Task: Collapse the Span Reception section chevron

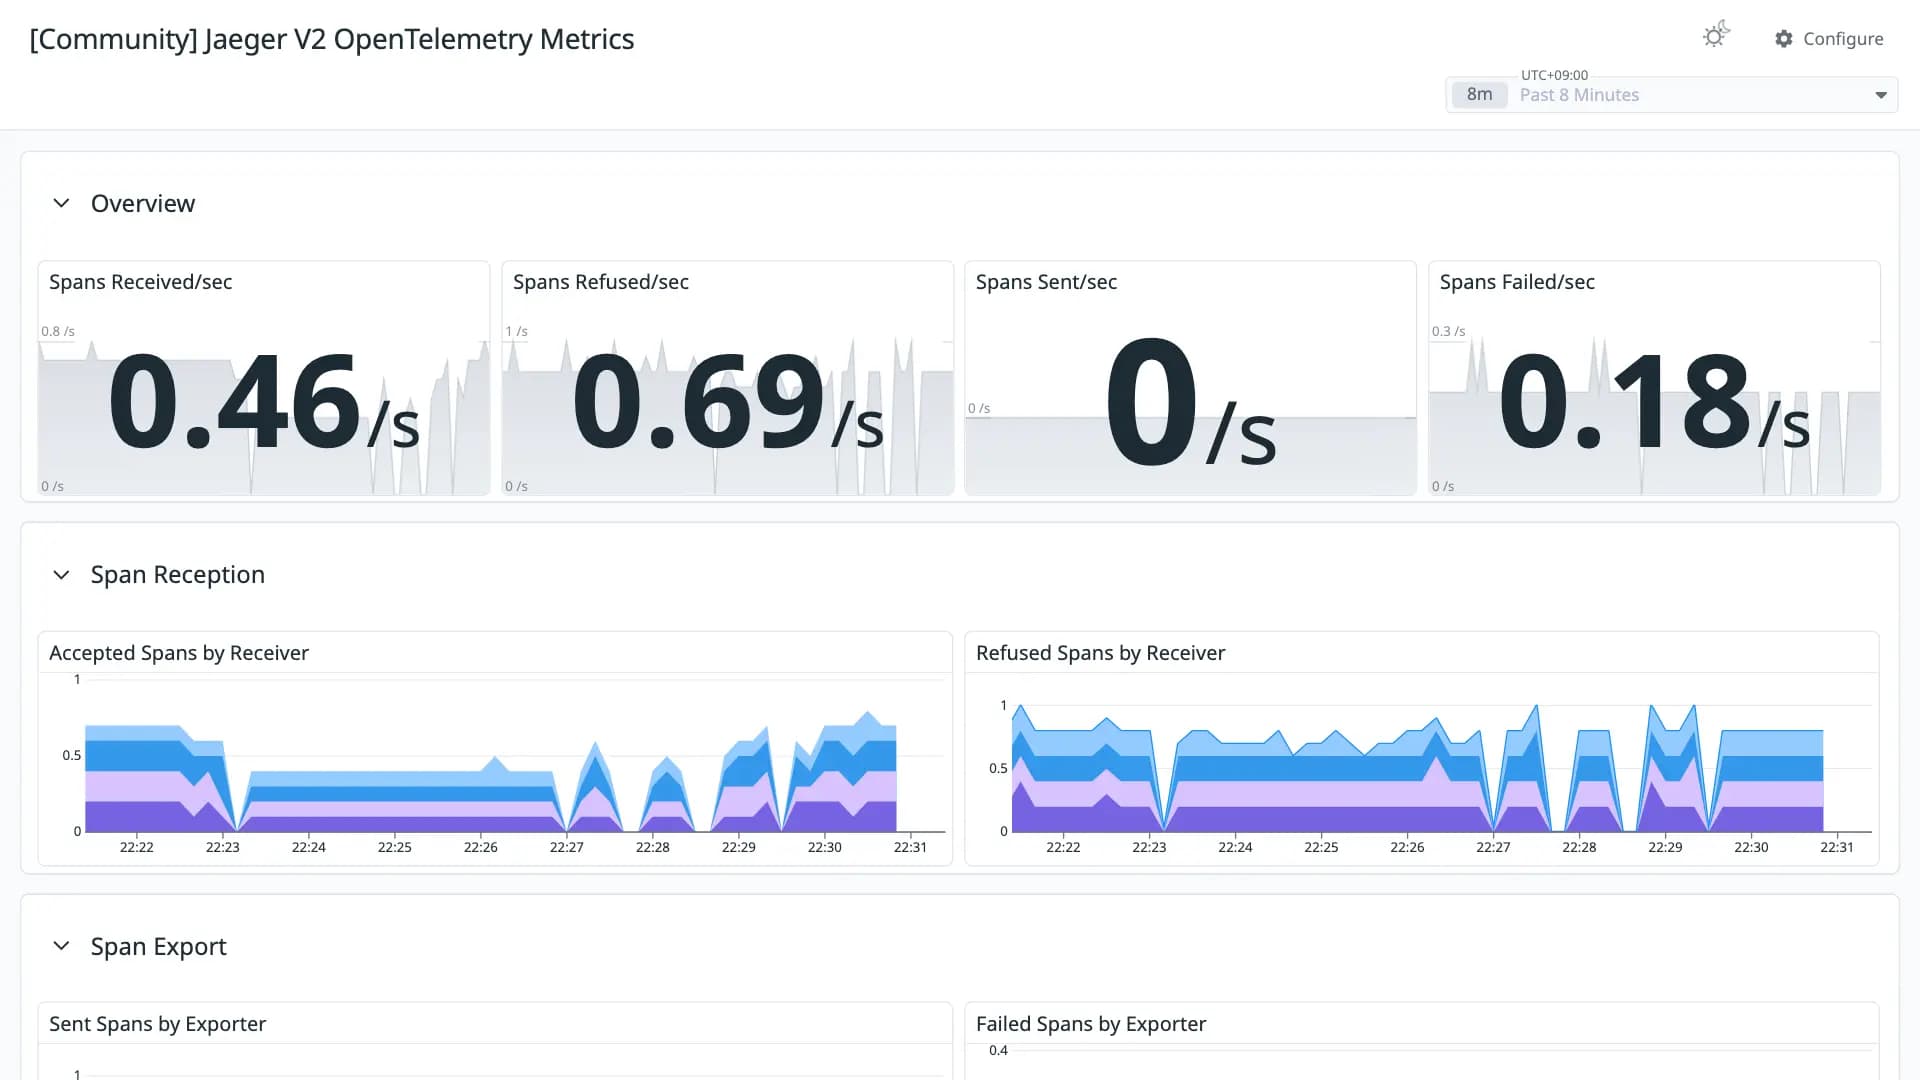Action: click(x=61, y=575)
